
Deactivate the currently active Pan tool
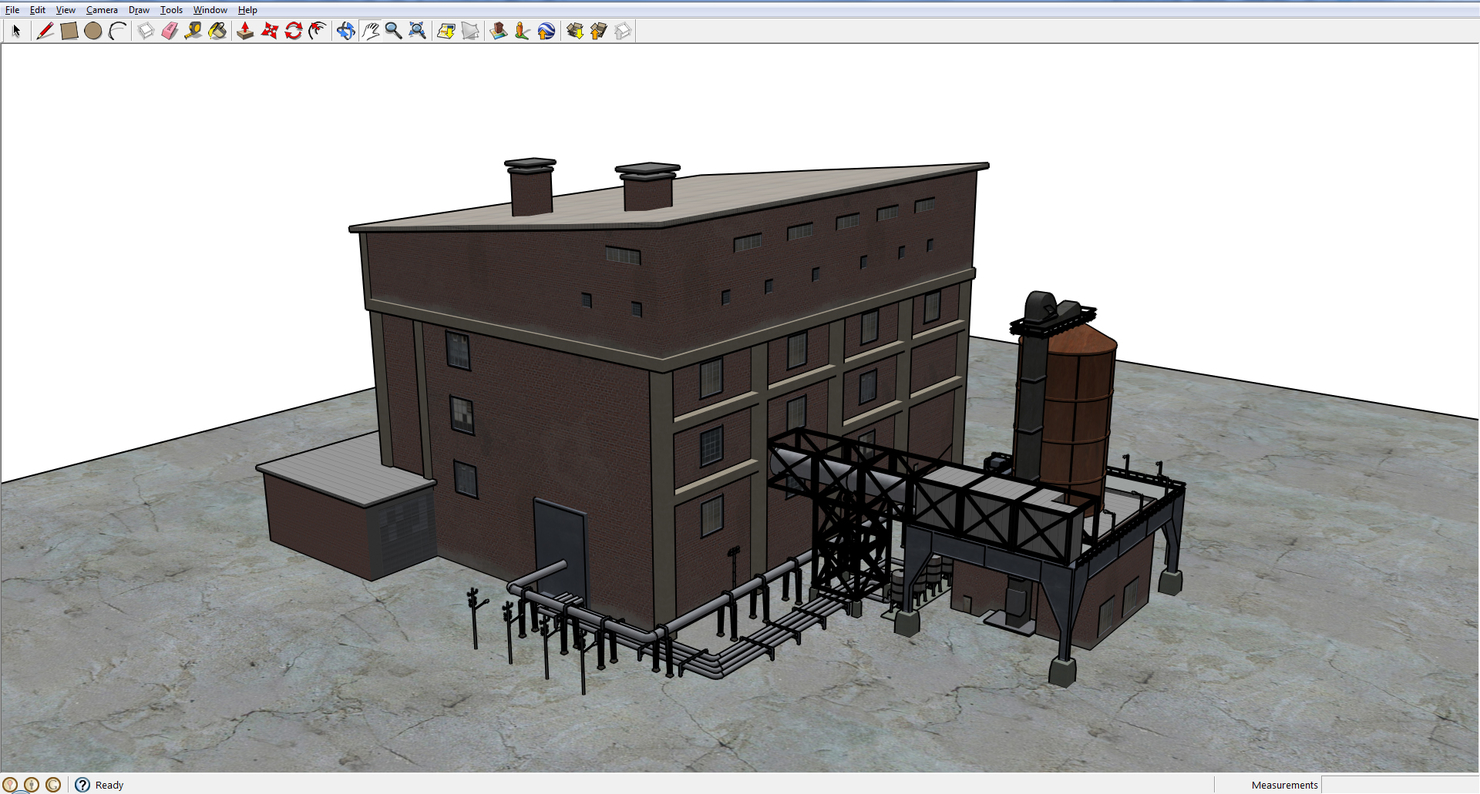[370, 31]
